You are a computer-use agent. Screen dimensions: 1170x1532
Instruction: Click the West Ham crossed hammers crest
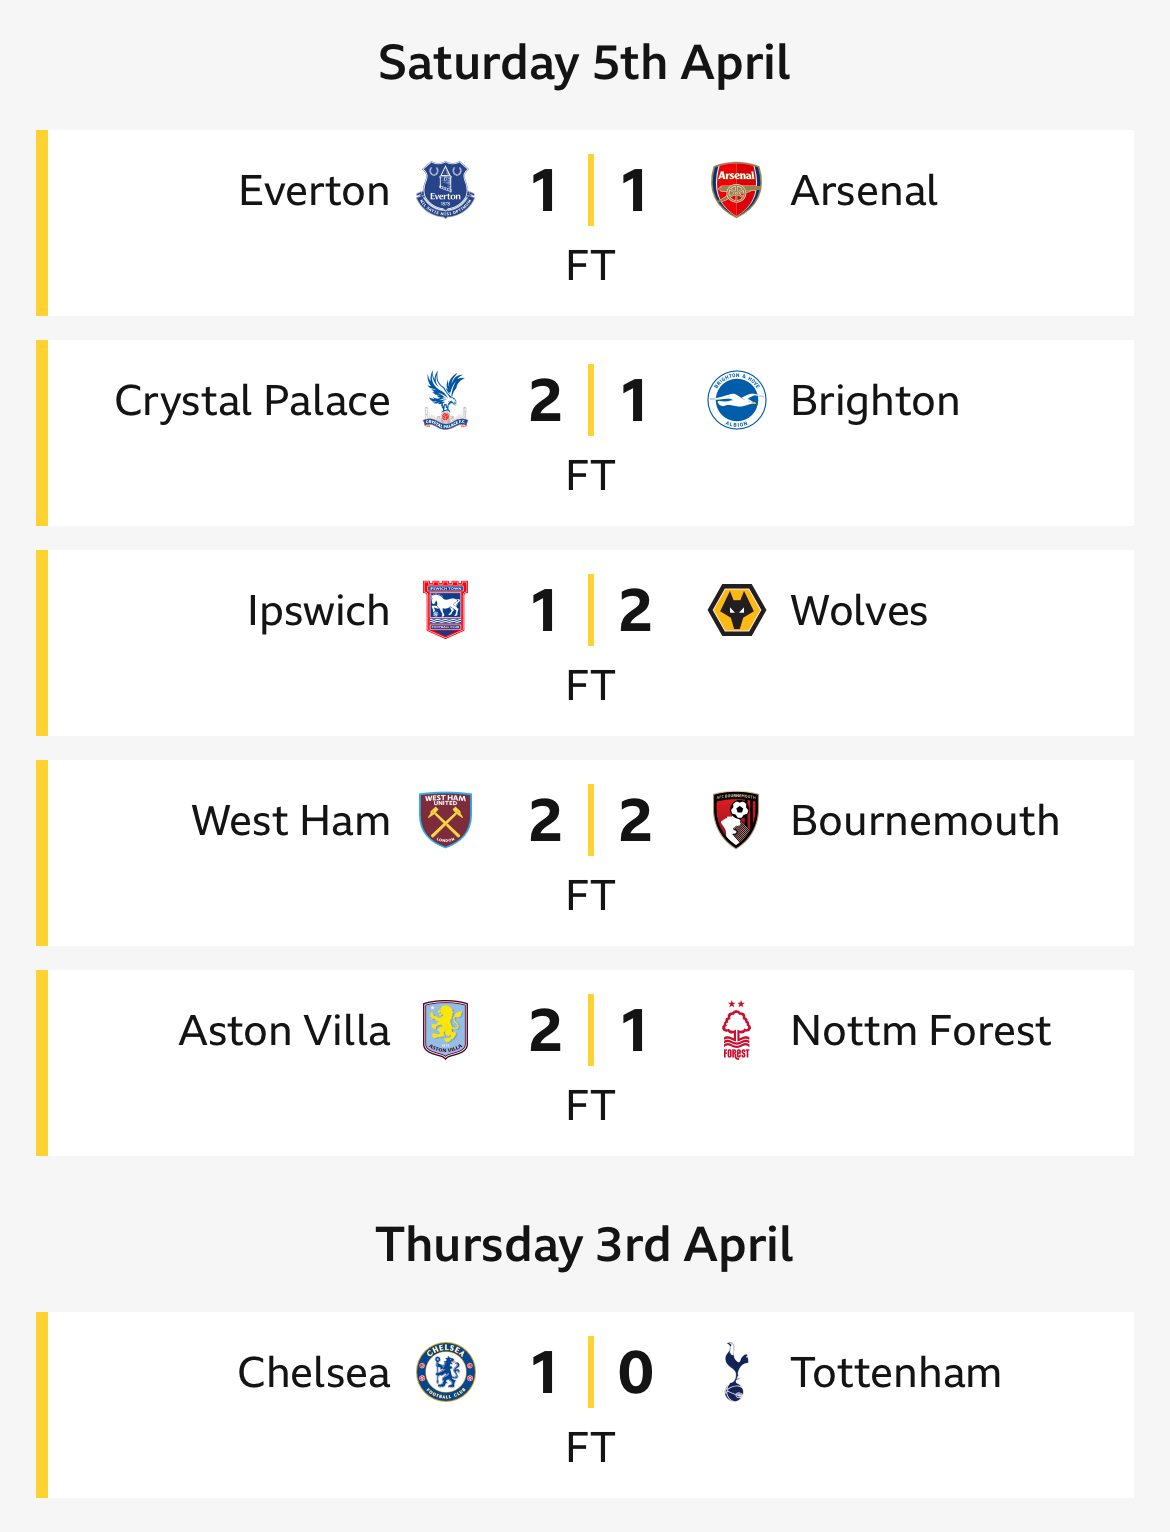pos(445,820)
